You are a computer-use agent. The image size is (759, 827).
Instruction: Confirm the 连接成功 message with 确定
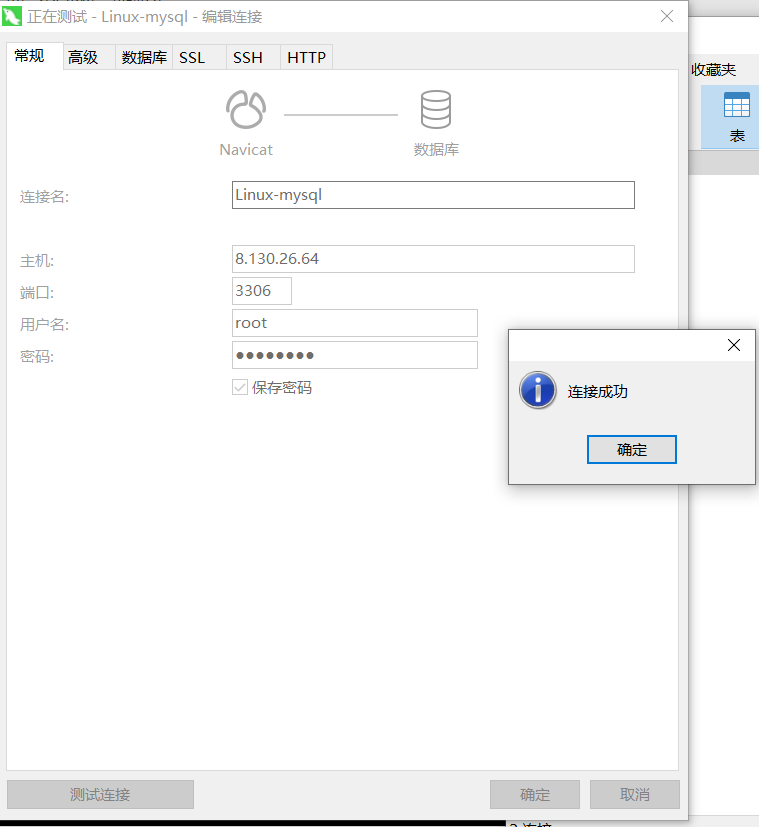(631, 449)
